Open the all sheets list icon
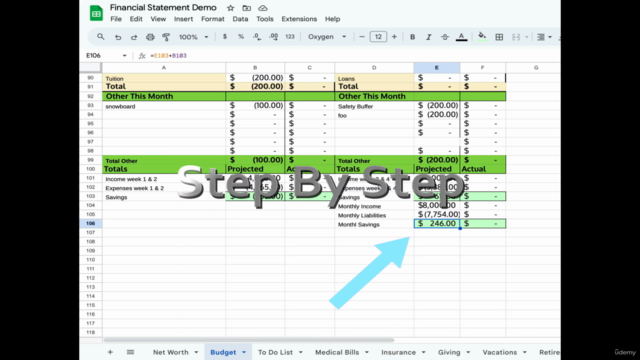 click(x=130, y=352)
